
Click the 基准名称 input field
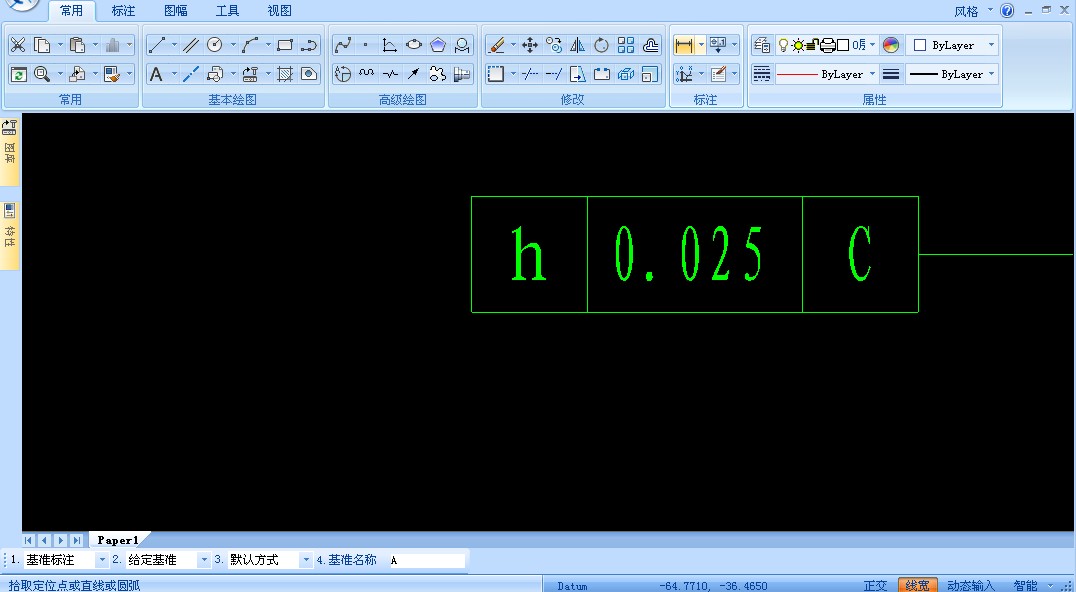427,560
